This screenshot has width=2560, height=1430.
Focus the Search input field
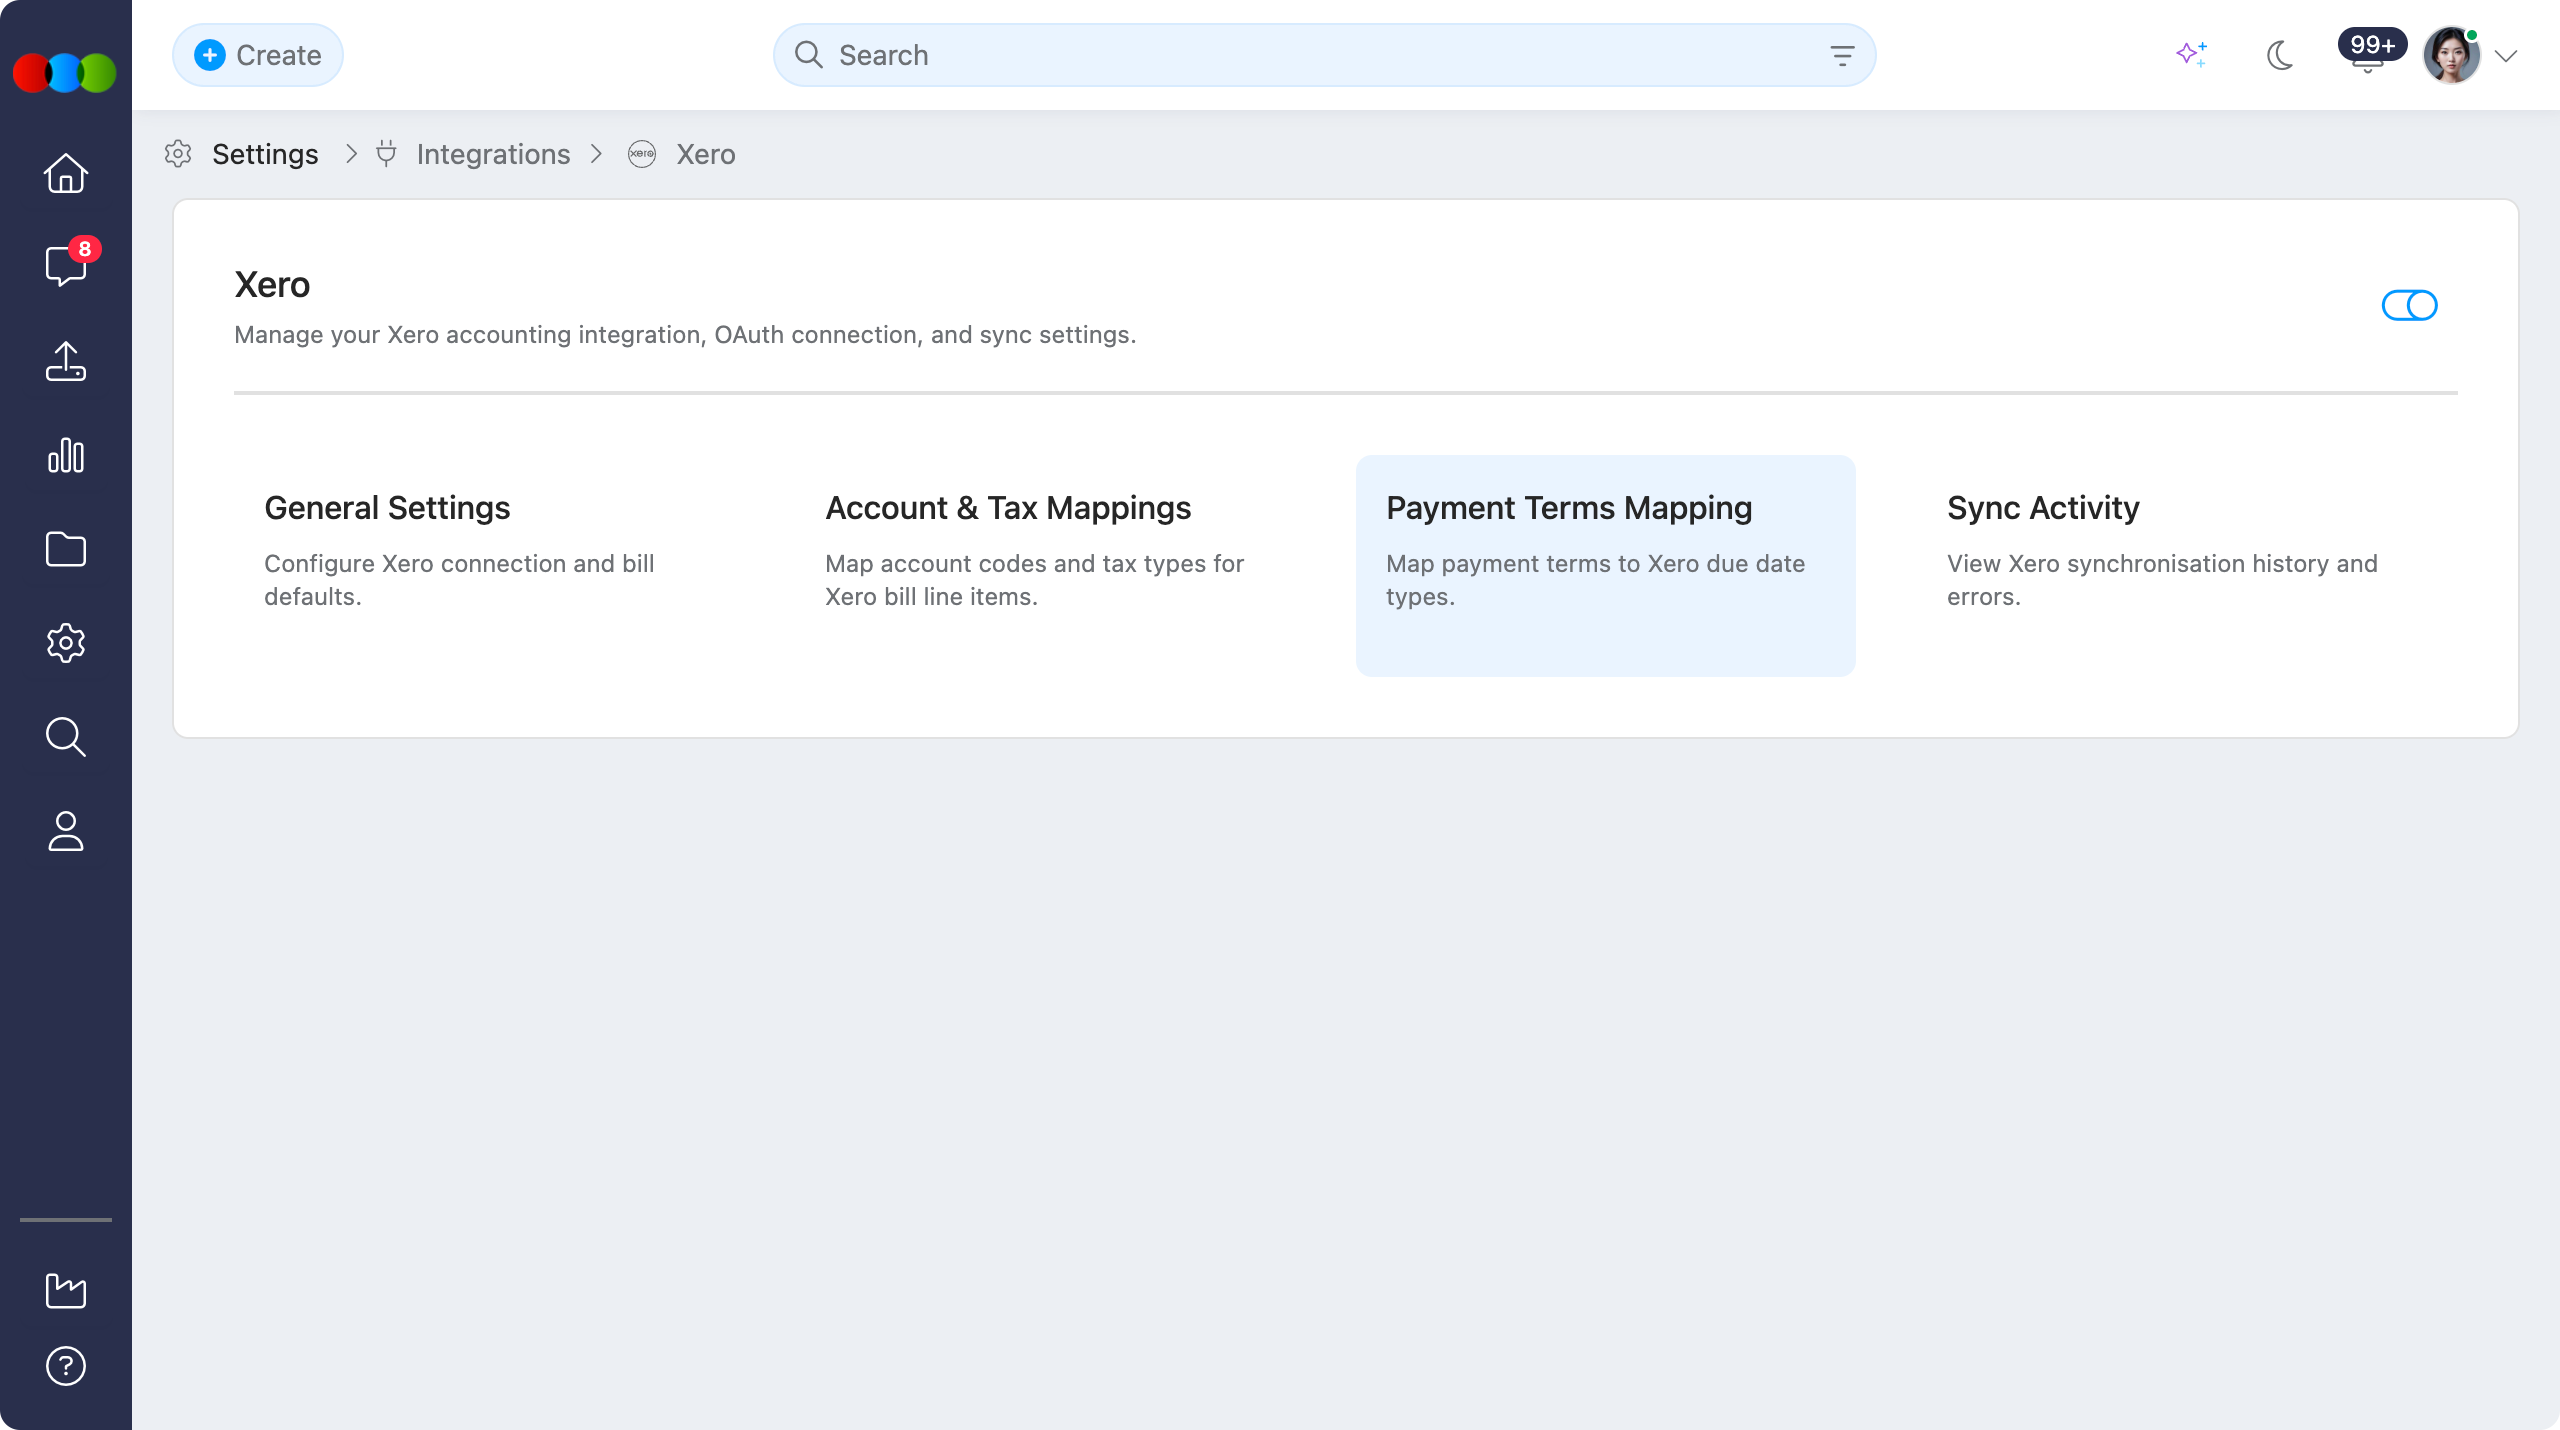click(x=1324, y=55)
